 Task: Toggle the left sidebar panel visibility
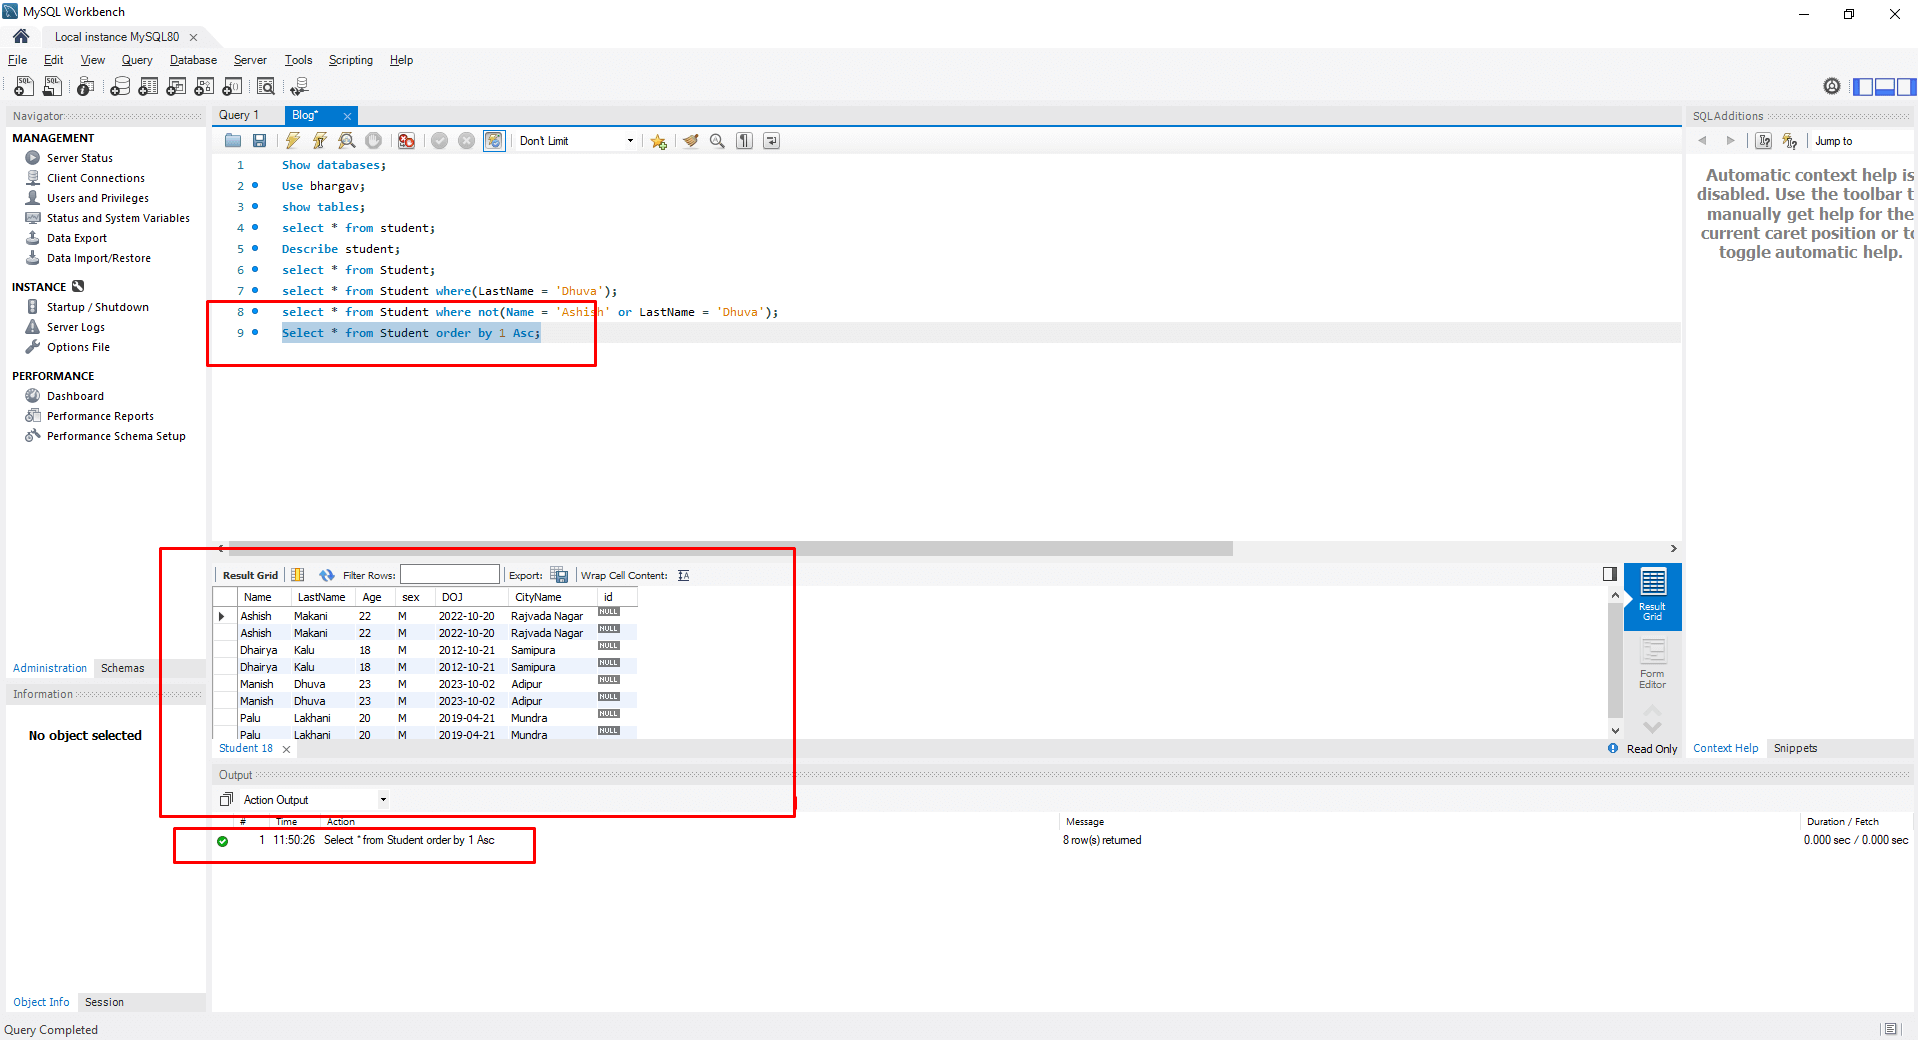1863,87
